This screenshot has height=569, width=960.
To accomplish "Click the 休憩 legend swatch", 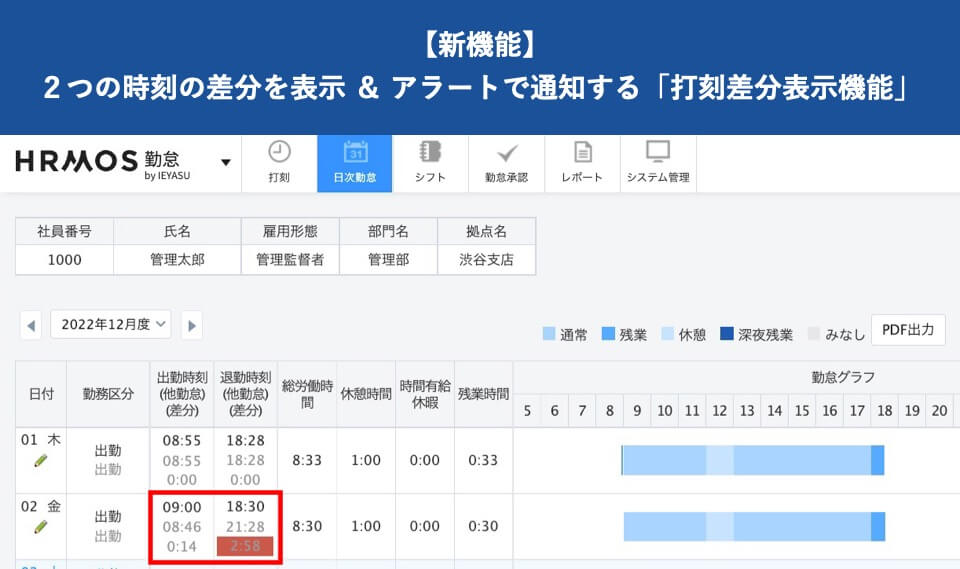I will tap(667, 334).
